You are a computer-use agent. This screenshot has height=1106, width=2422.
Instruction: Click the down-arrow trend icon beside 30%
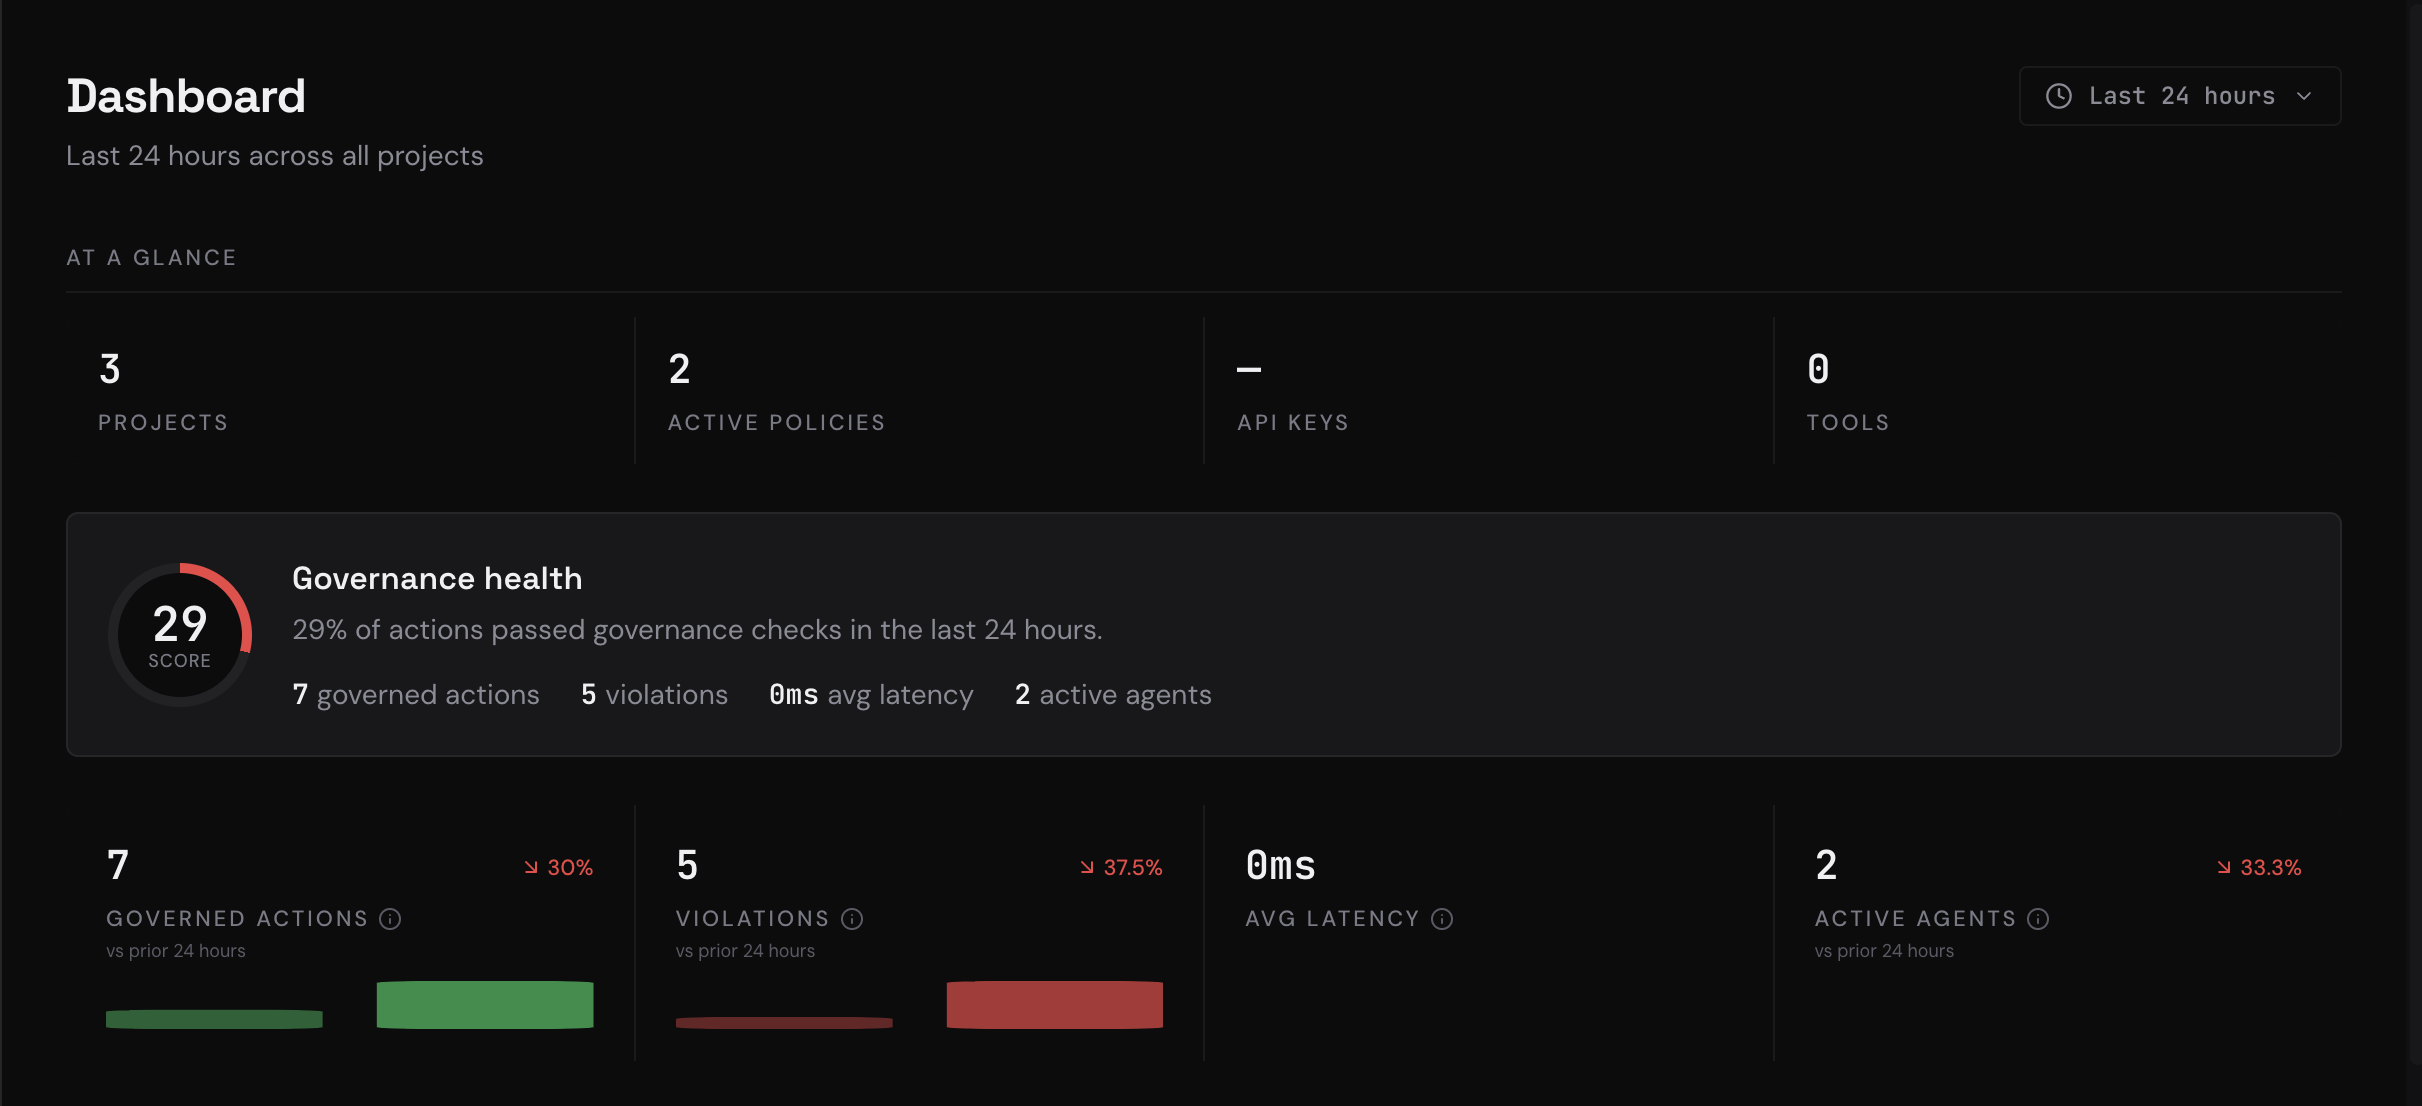531,867
